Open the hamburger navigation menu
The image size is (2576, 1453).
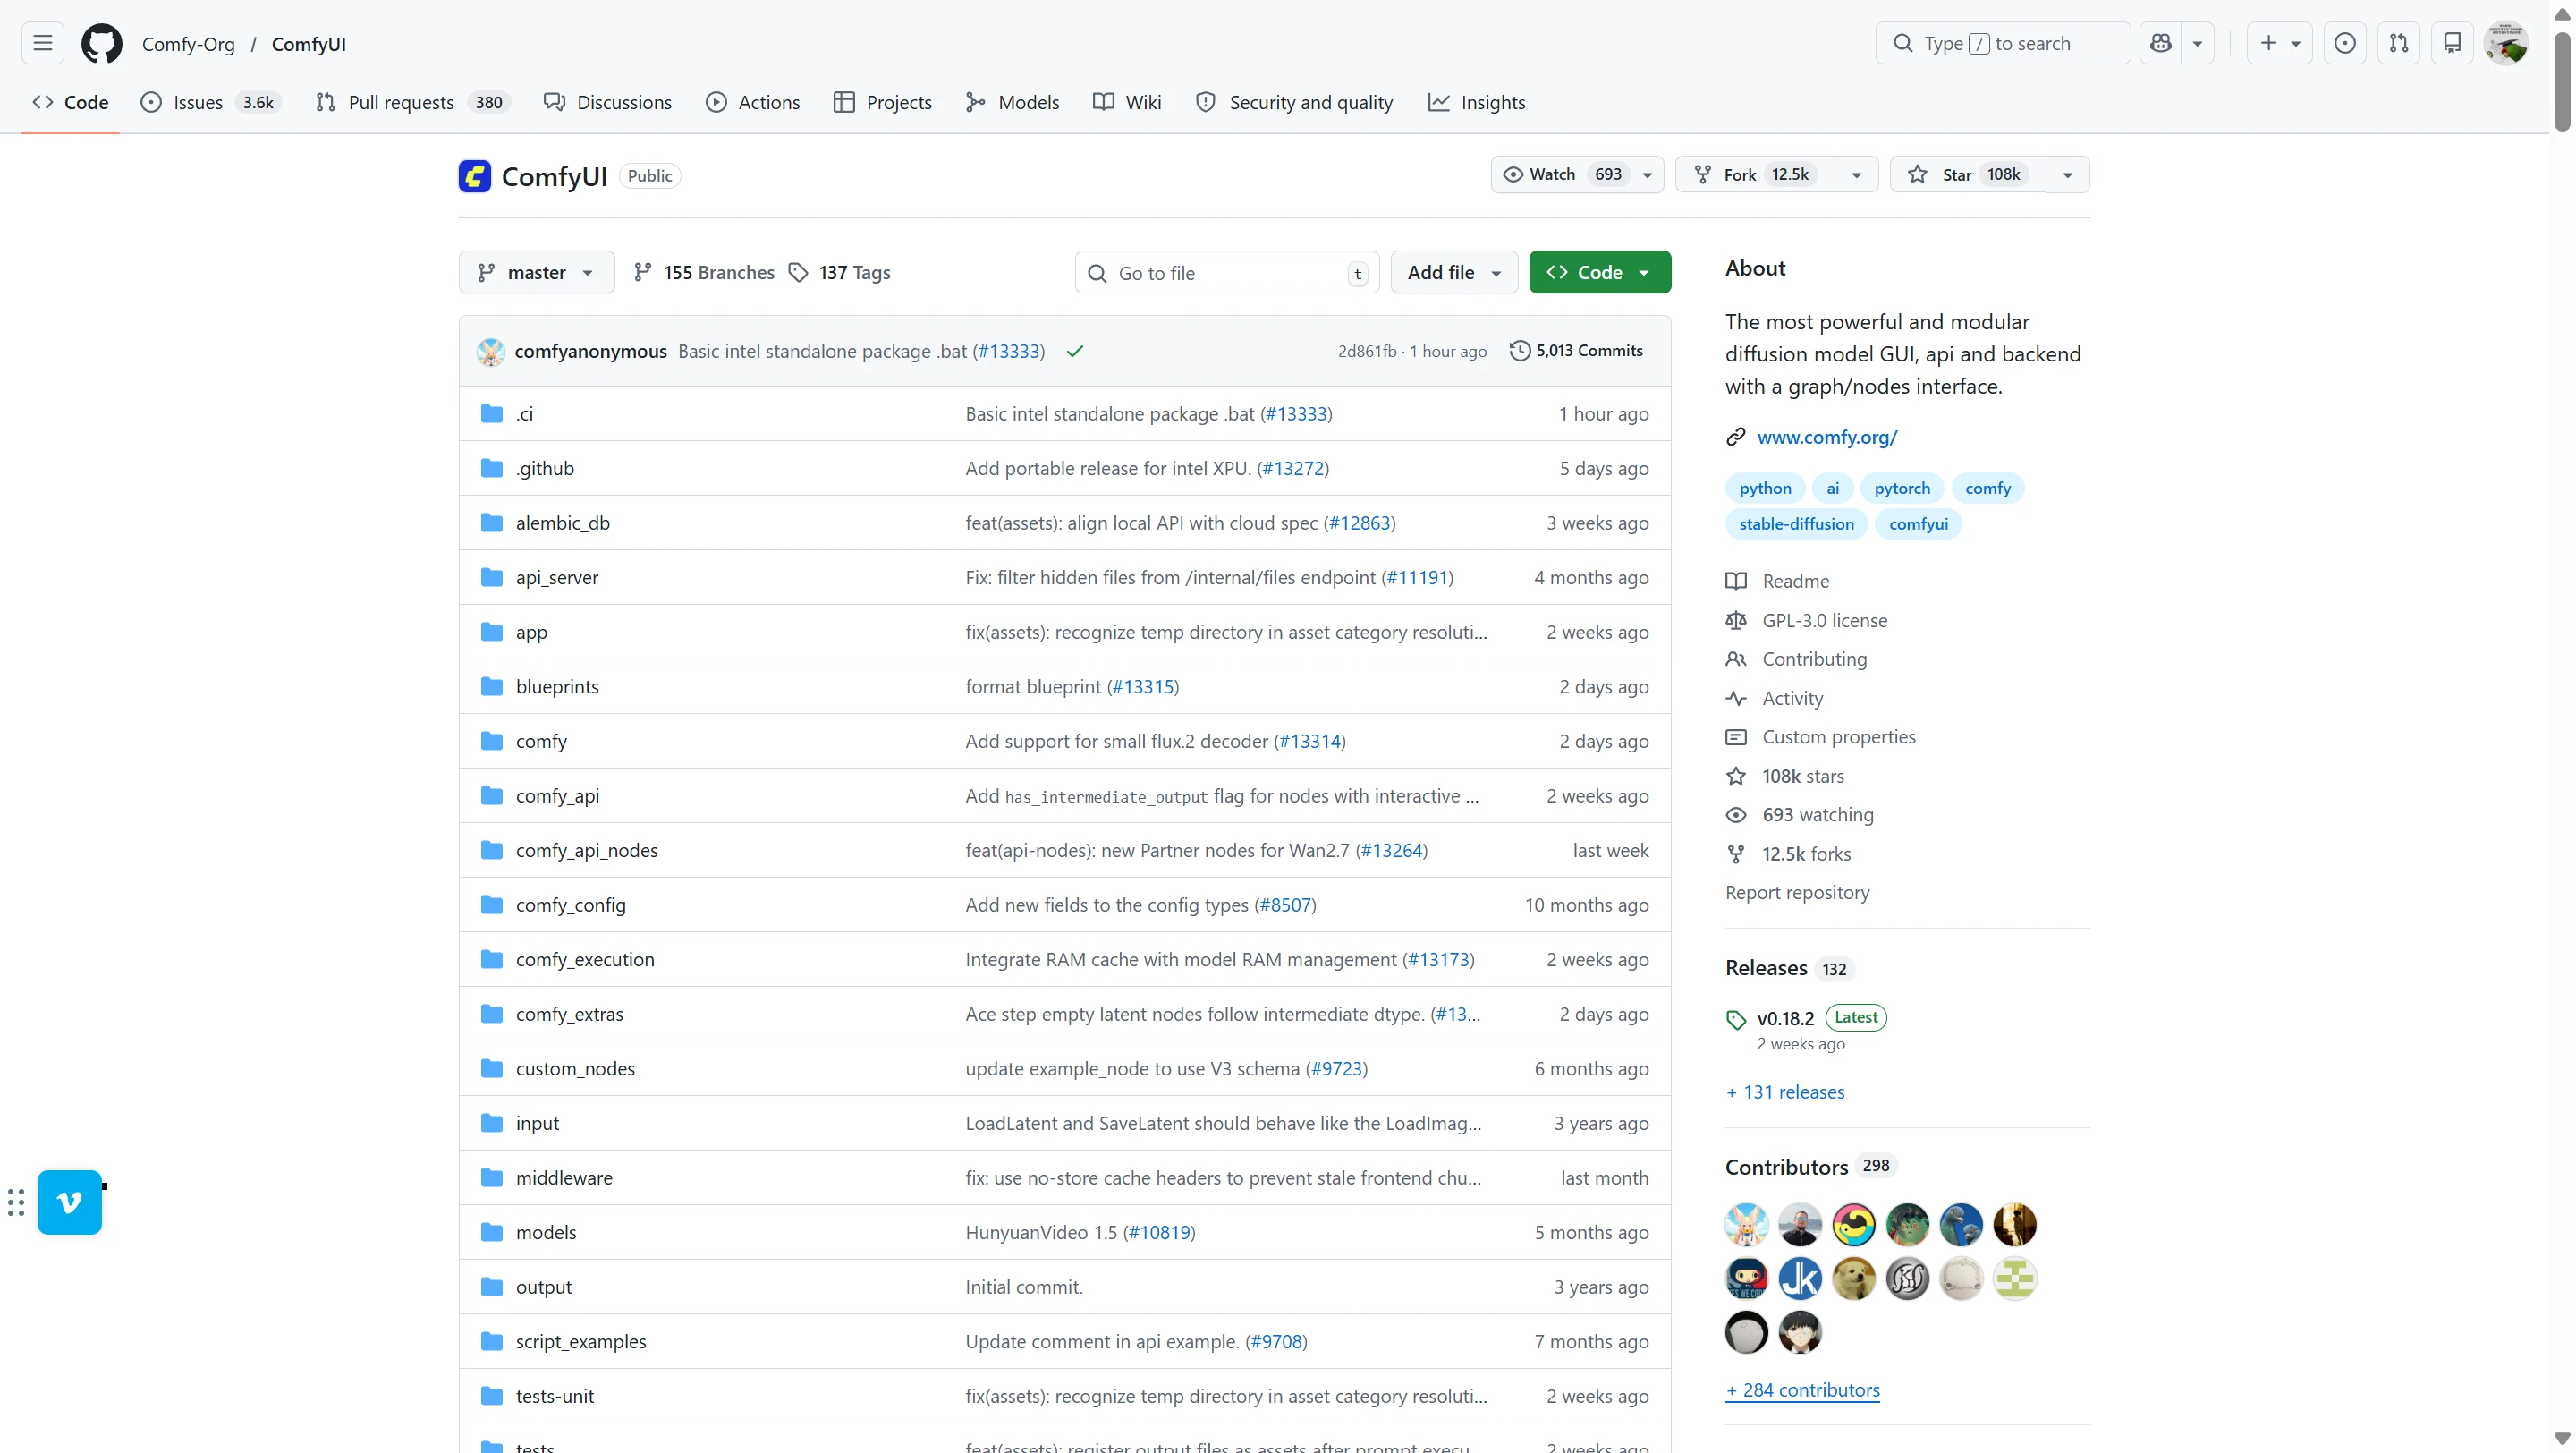(x=42, y=43)
